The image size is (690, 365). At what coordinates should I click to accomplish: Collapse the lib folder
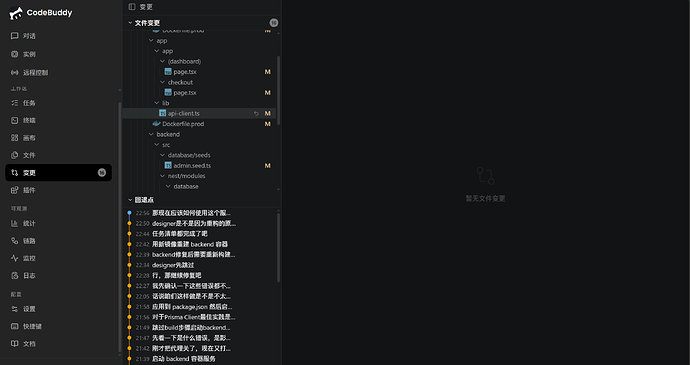pos(157,103)
